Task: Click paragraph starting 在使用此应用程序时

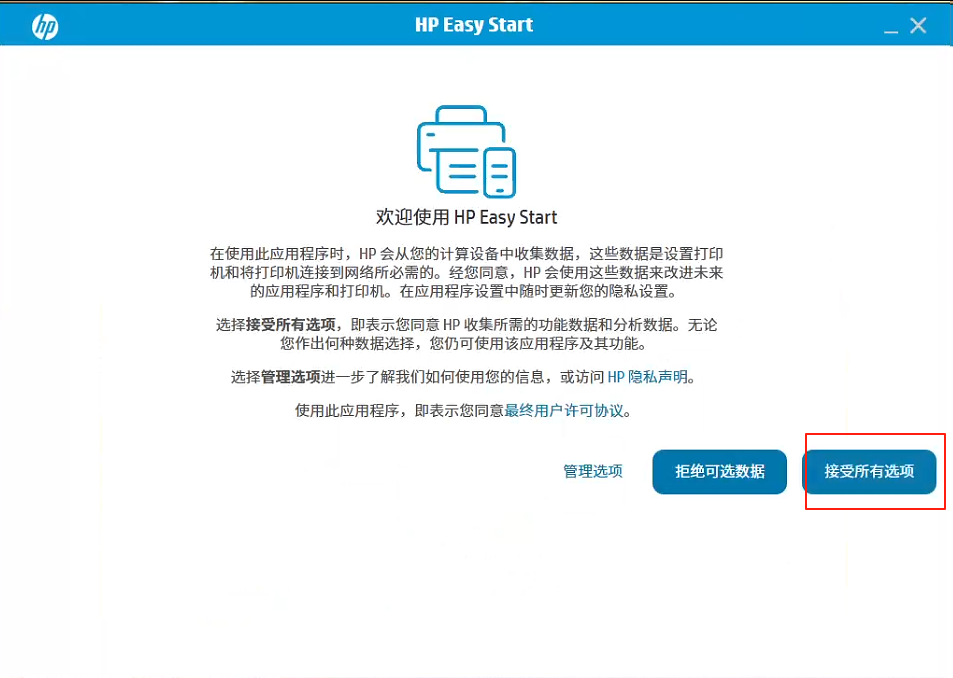Action: click(466, 272)
